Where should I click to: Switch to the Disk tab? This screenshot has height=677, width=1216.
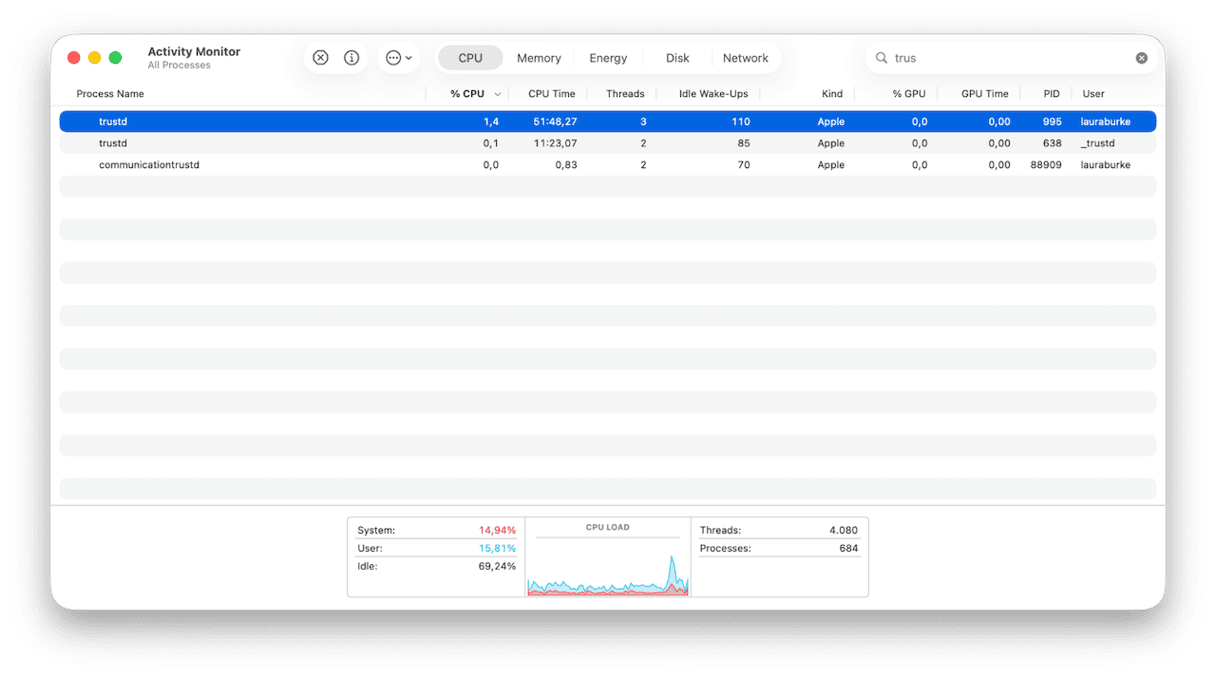pos(677,58)
